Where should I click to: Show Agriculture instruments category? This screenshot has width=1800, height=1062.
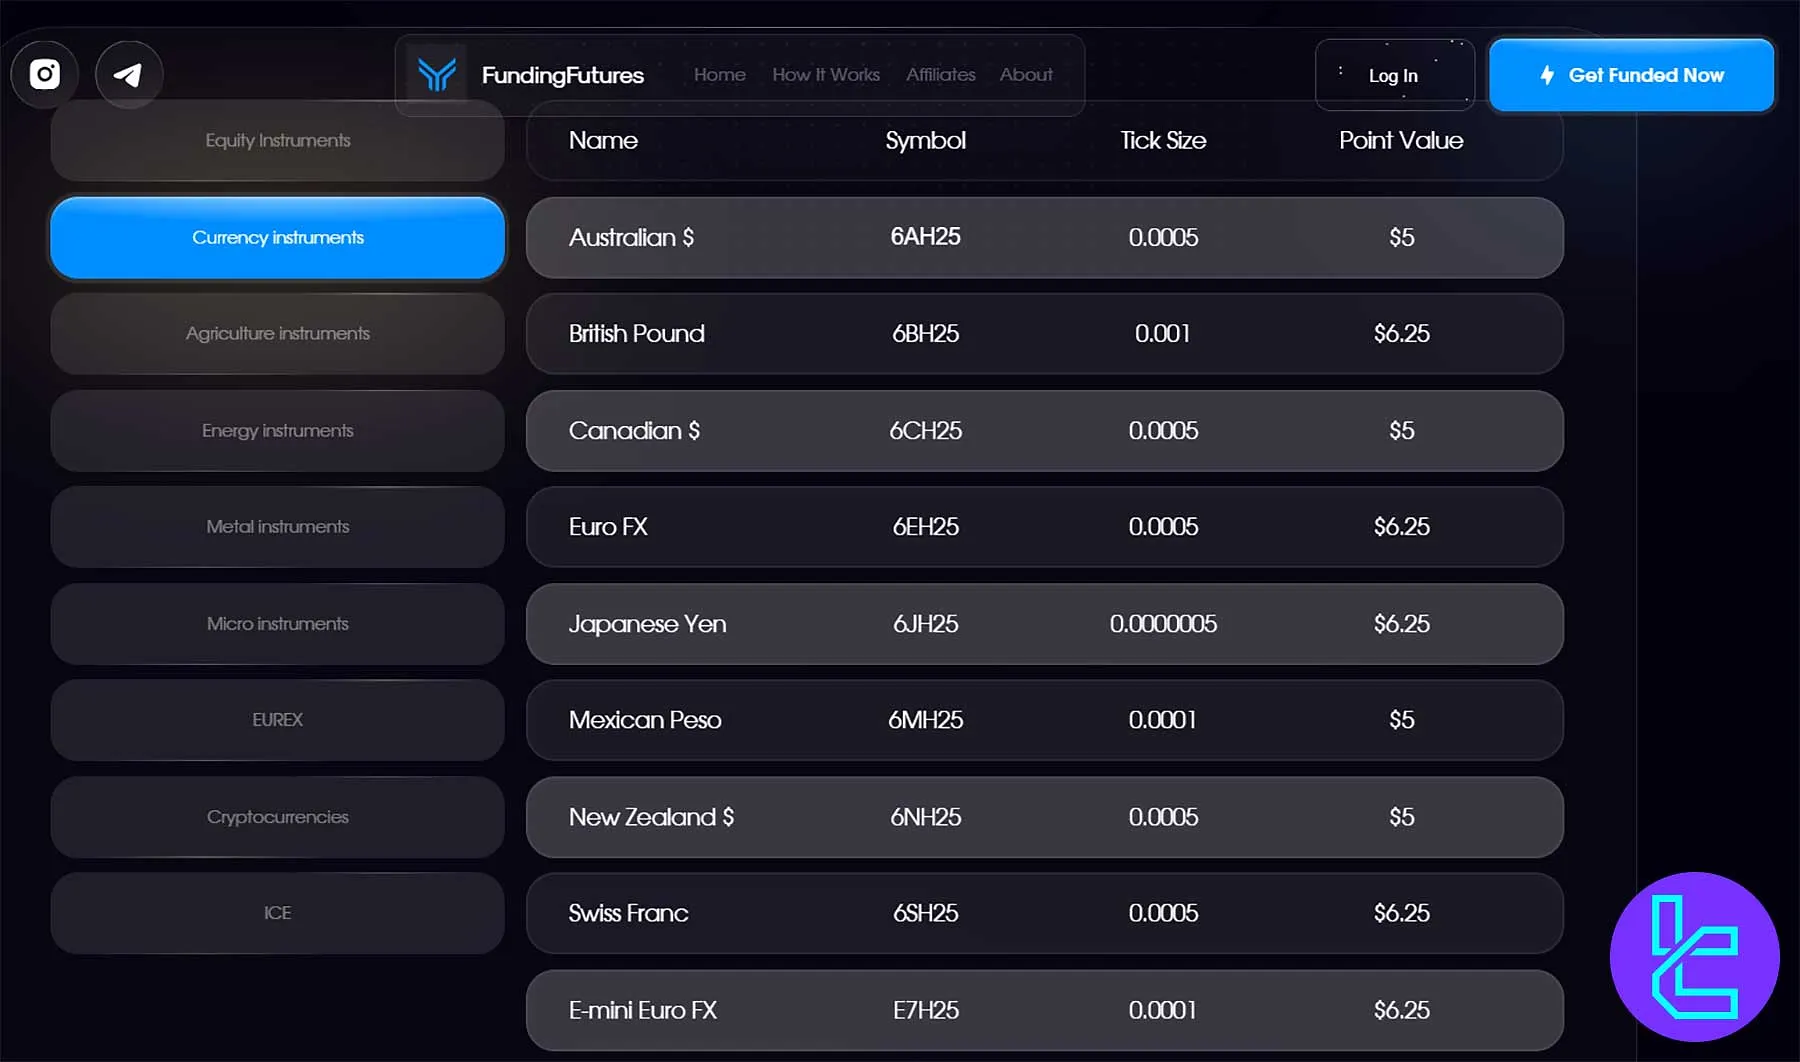coord(277,334)
